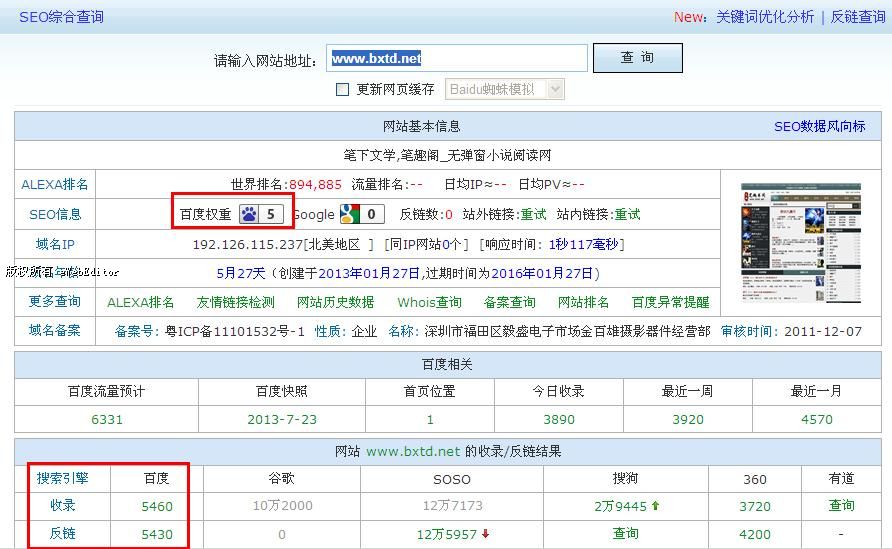Click SOSO 反链 value 12万5957

[447, 534]
